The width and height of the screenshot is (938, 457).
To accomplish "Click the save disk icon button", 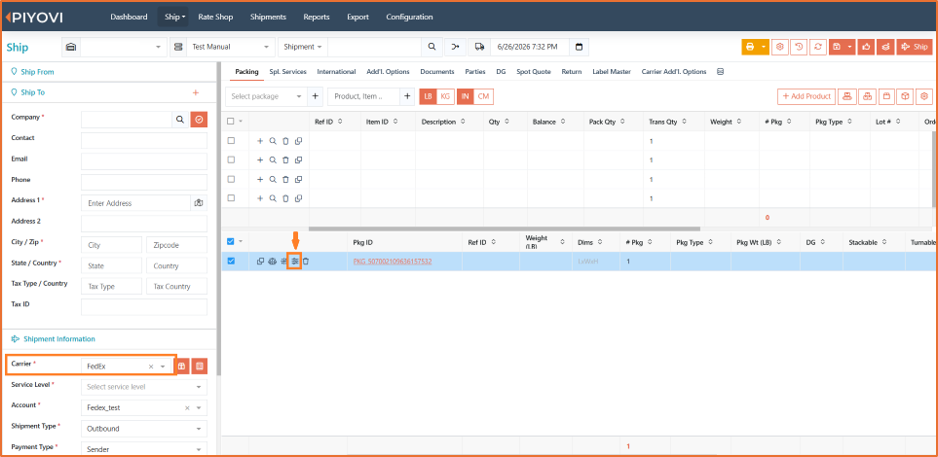I will 836,47.
